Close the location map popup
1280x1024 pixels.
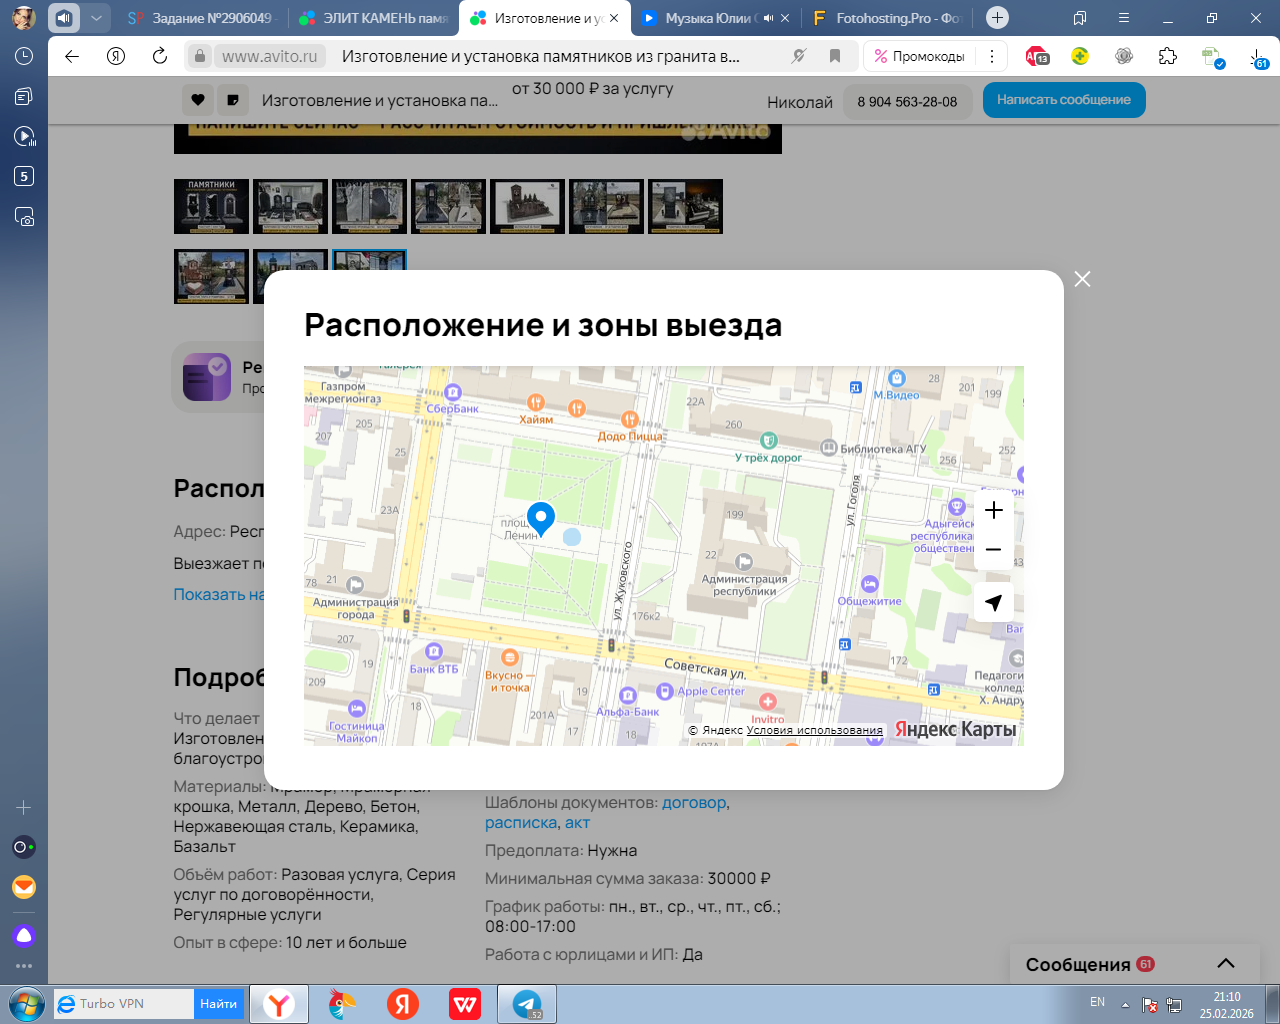tap(1082, 279)
